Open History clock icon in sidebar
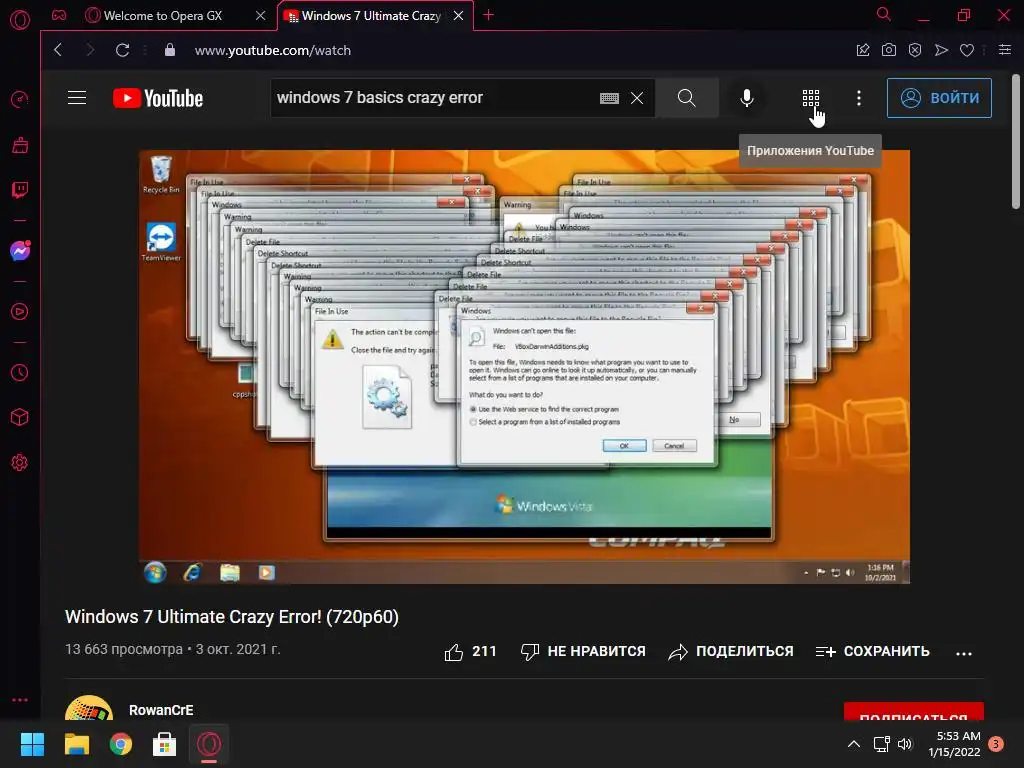Viewport: 1024px width, 768px height. coord(20,372)
